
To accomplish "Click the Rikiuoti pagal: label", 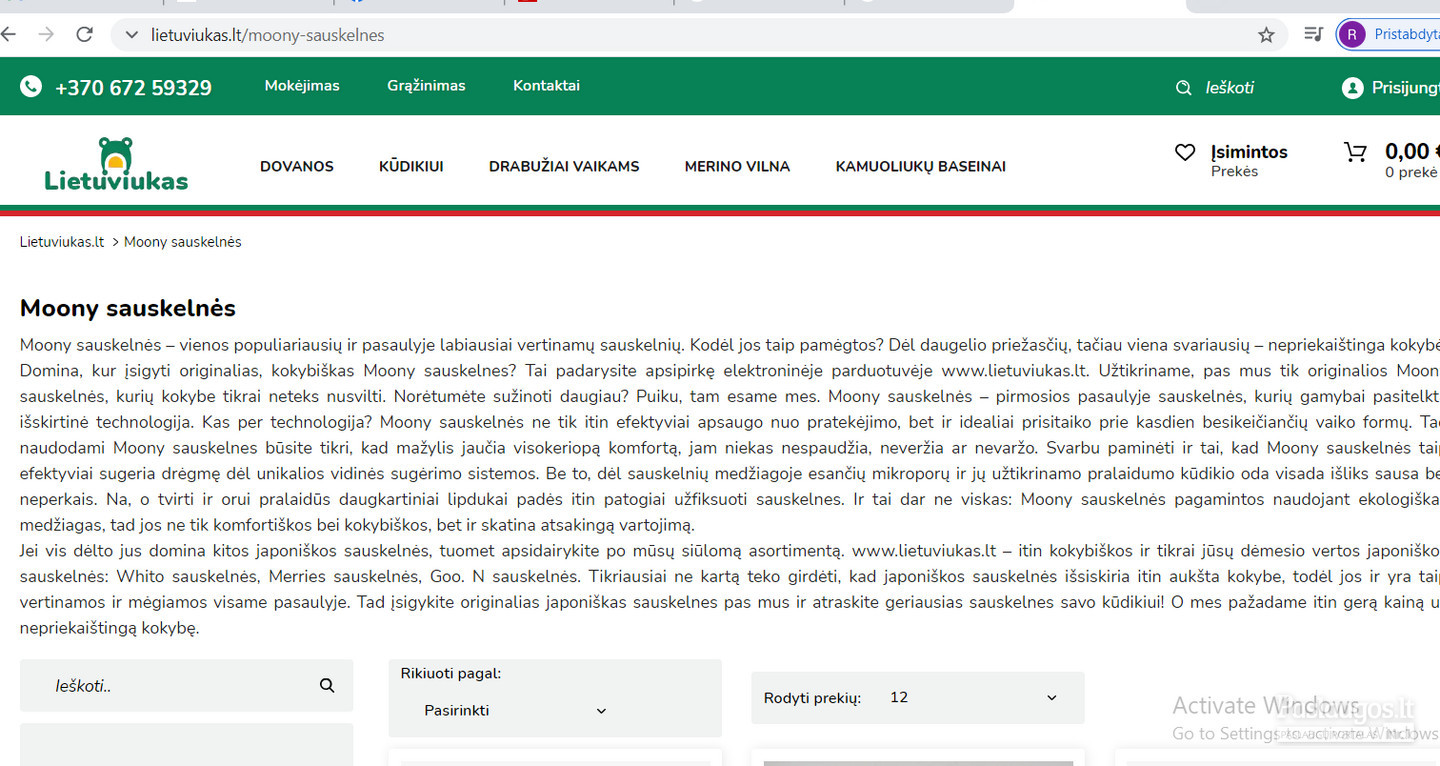I will (x=451, y=674).
